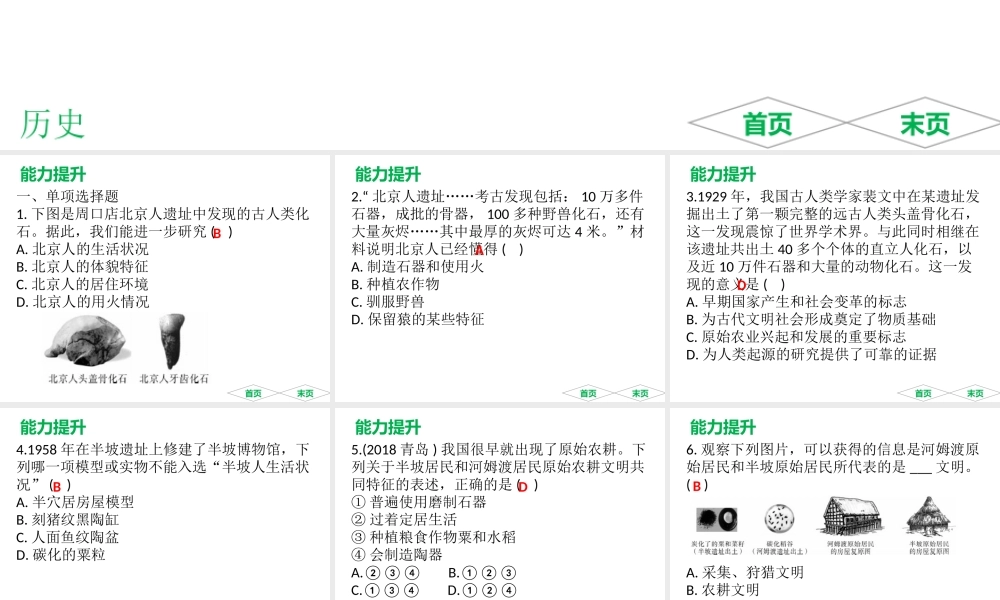This screenshot has width=1000, height=600.
Task: Click option 'D. 碳化的粟粒'
Action: (x=61, y=555)
